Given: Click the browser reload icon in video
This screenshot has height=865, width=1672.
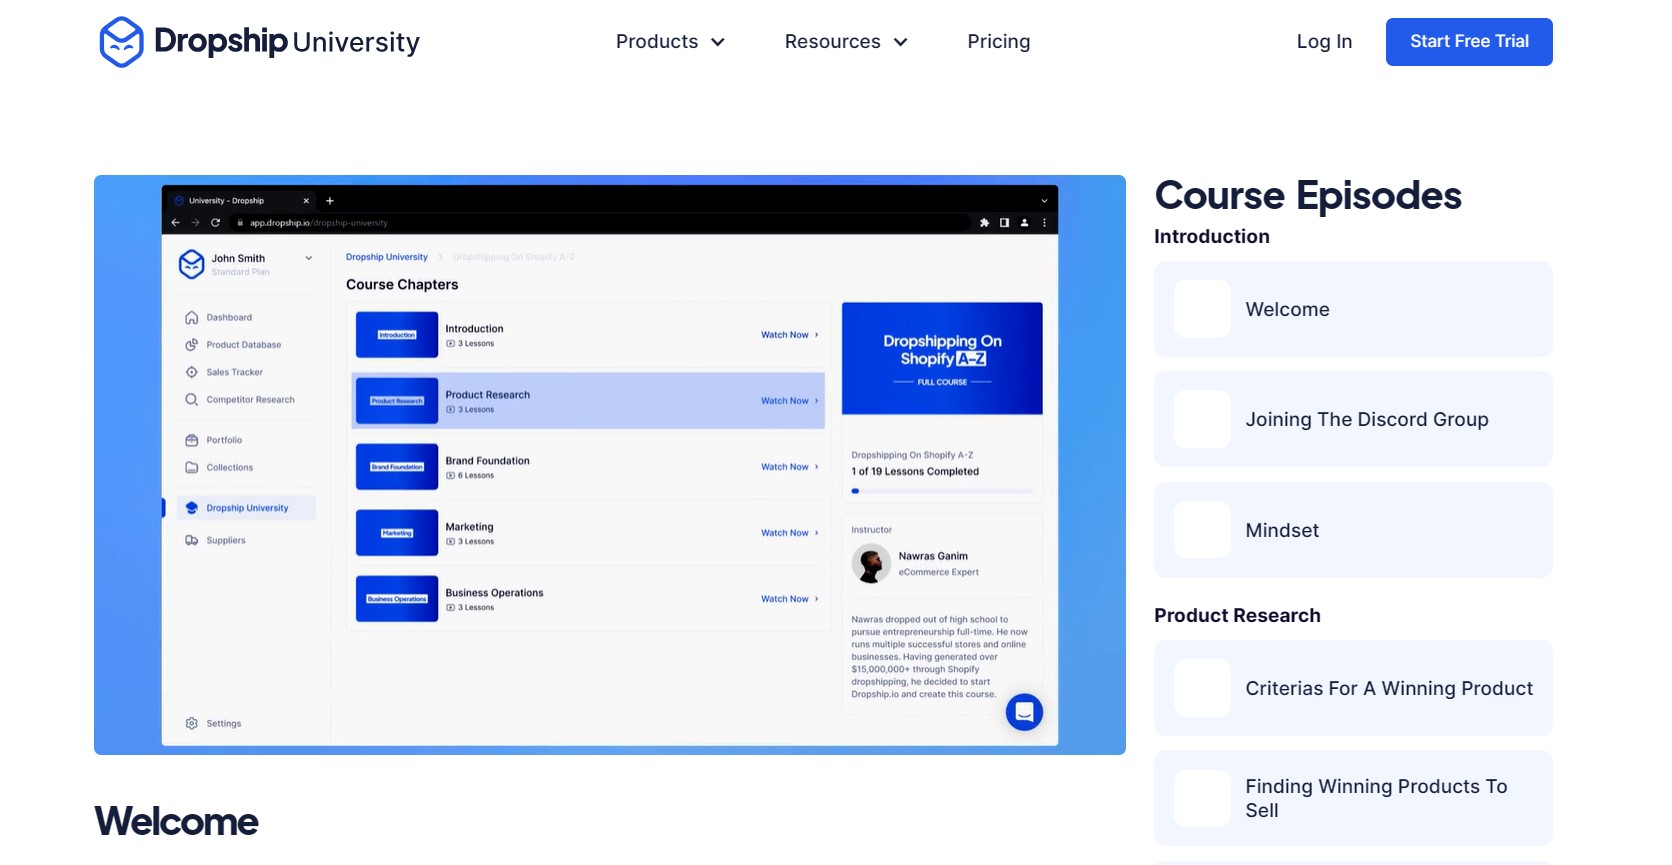Looking at the screenshot, I should click(x=215, y=223).
